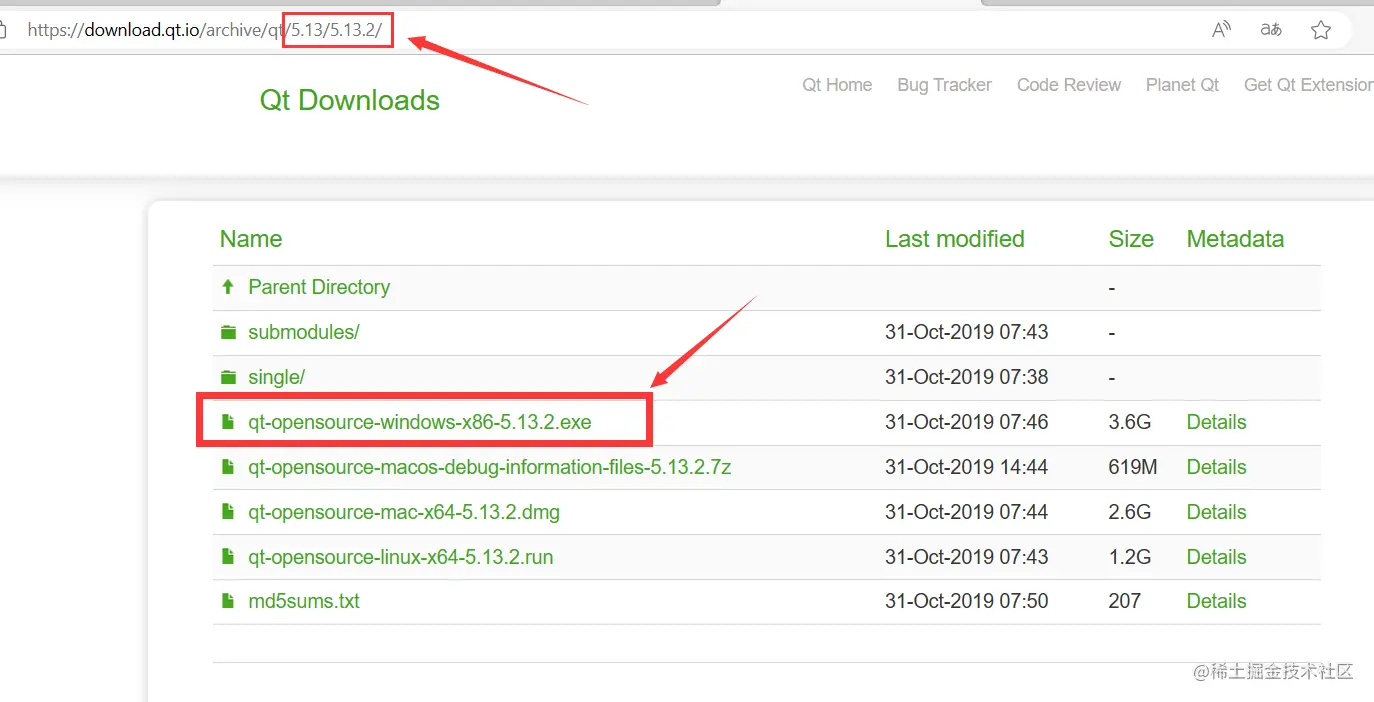Click the file icon beside windows-x86 exe

pos(228,422)
